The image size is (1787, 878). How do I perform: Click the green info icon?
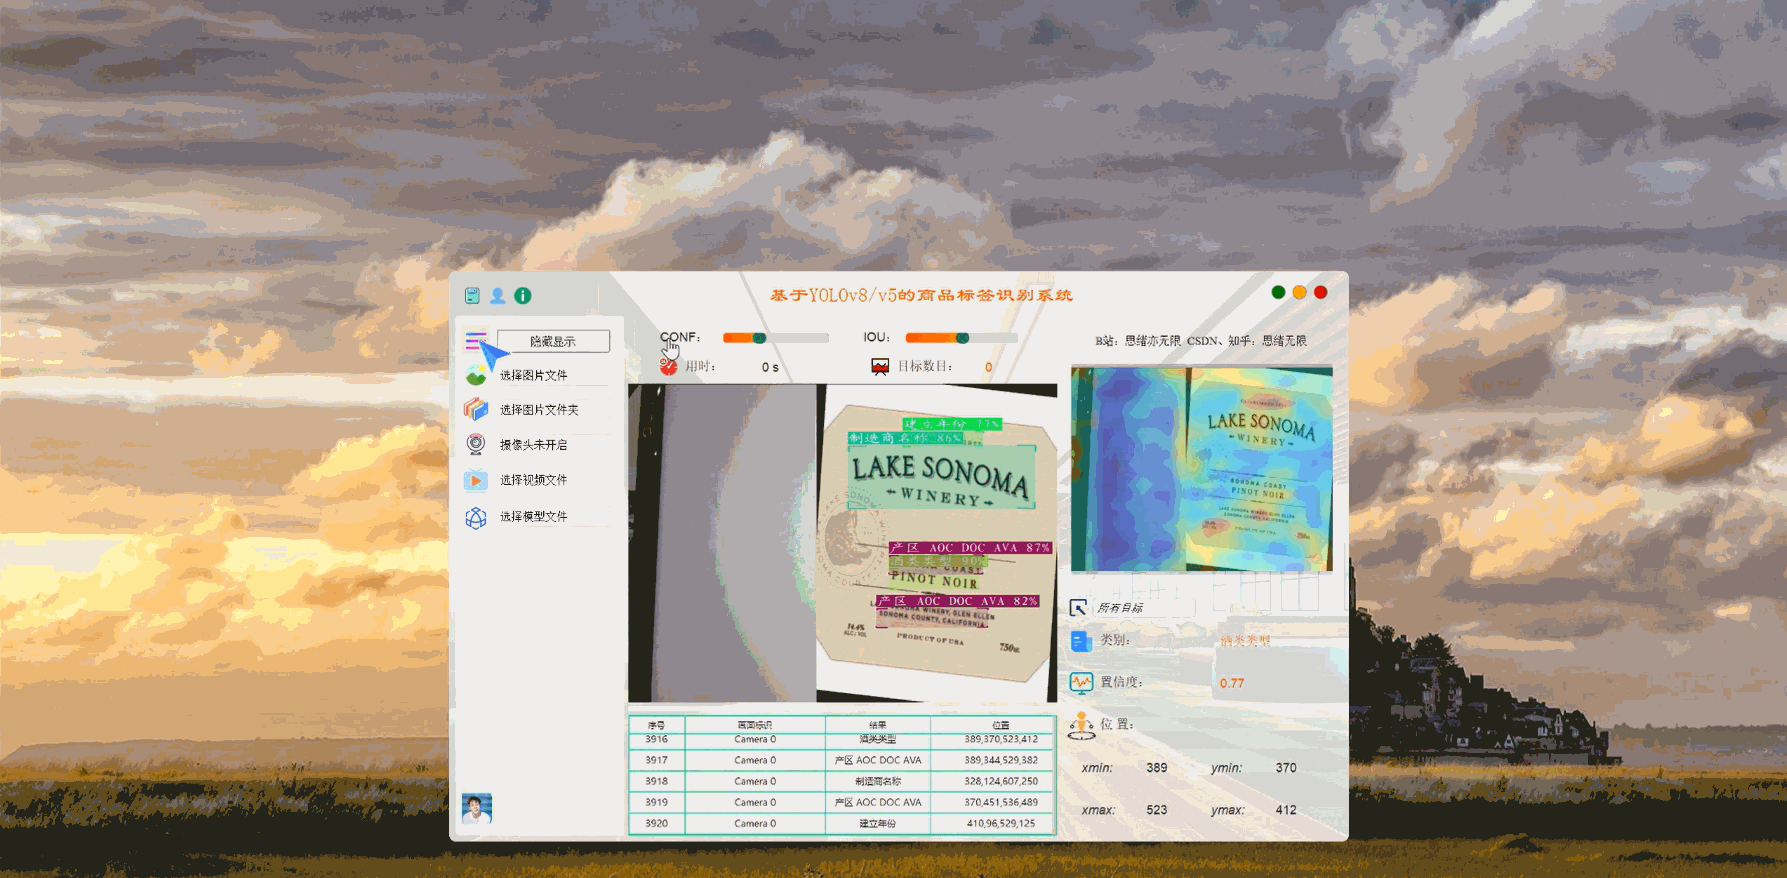pyautogui.click(x=522, y=296)
